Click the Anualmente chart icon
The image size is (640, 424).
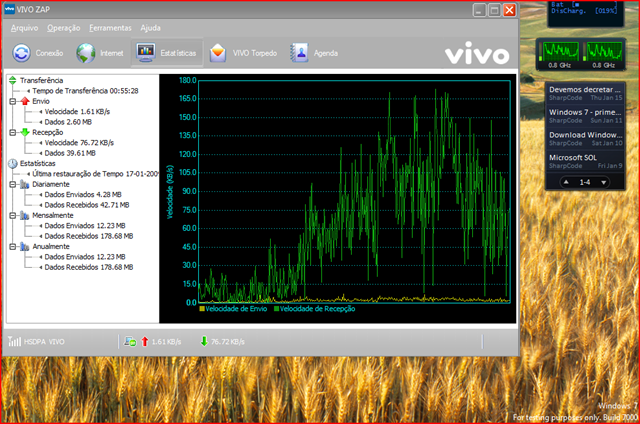(25, 246)
